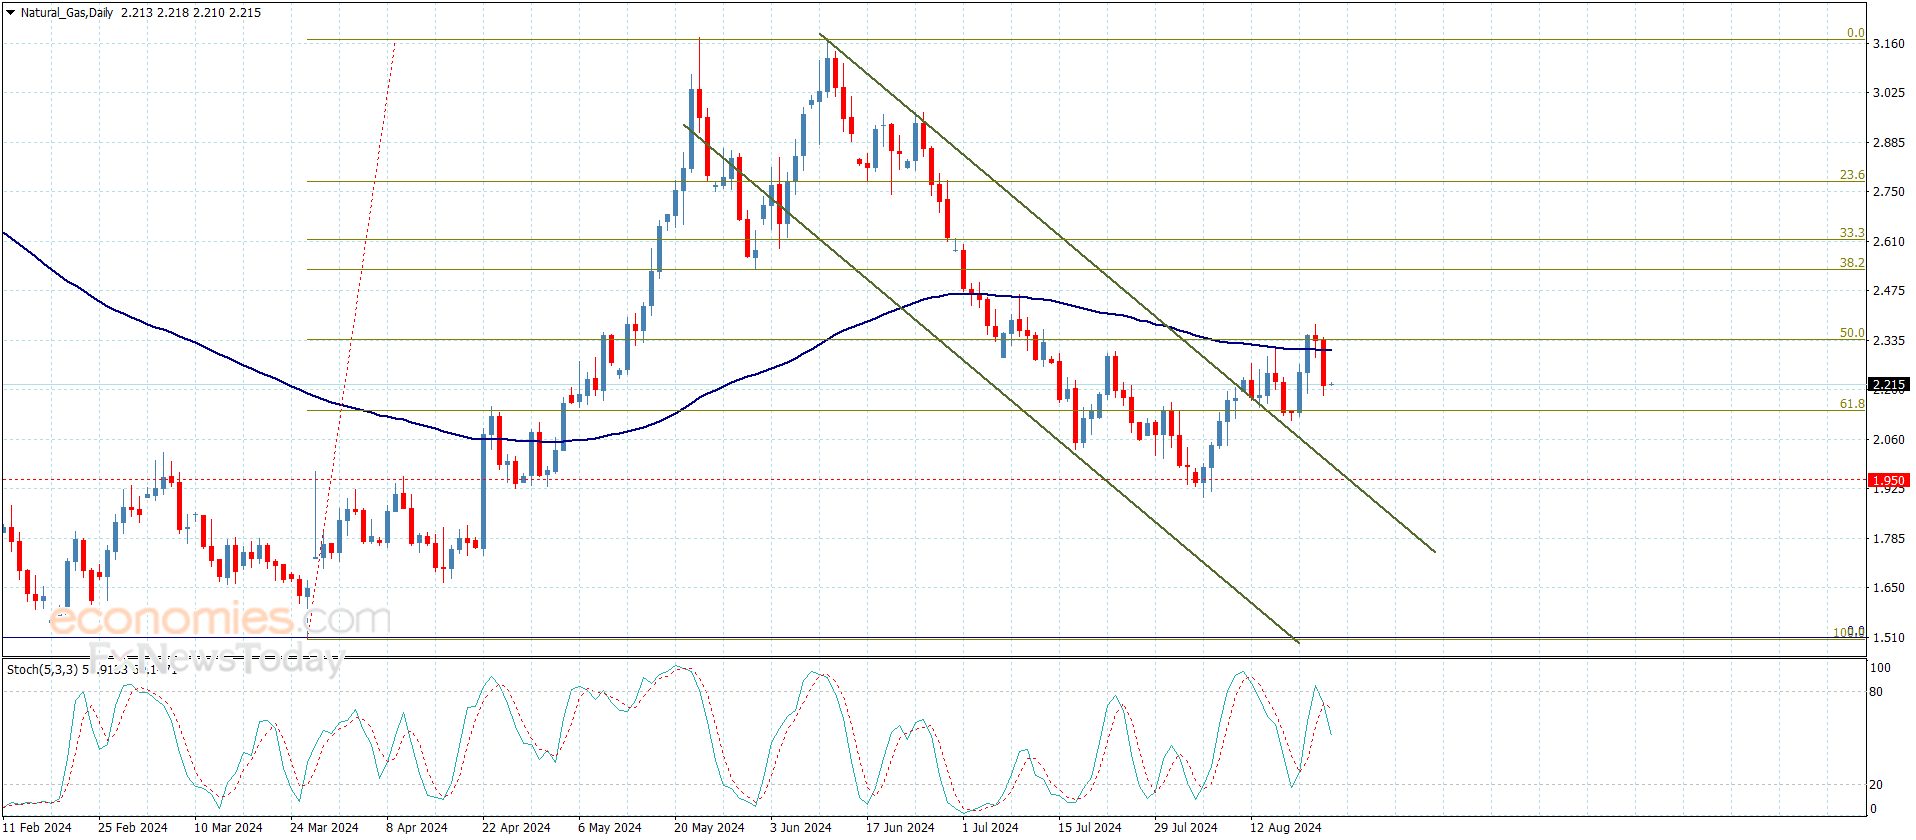
Task: Click the Fibonacci 33.3 level label
Action: point(1852,233)
